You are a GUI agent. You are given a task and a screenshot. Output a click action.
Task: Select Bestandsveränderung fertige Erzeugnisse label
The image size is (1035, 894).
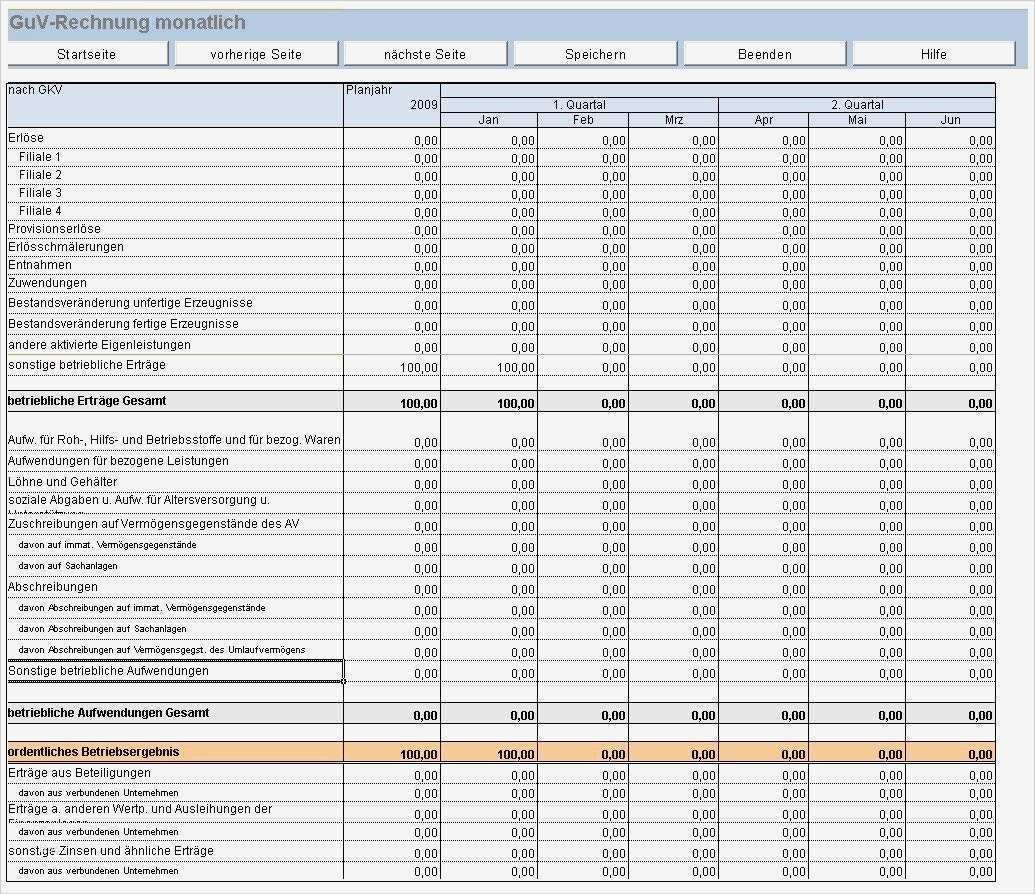click(123, 324)
